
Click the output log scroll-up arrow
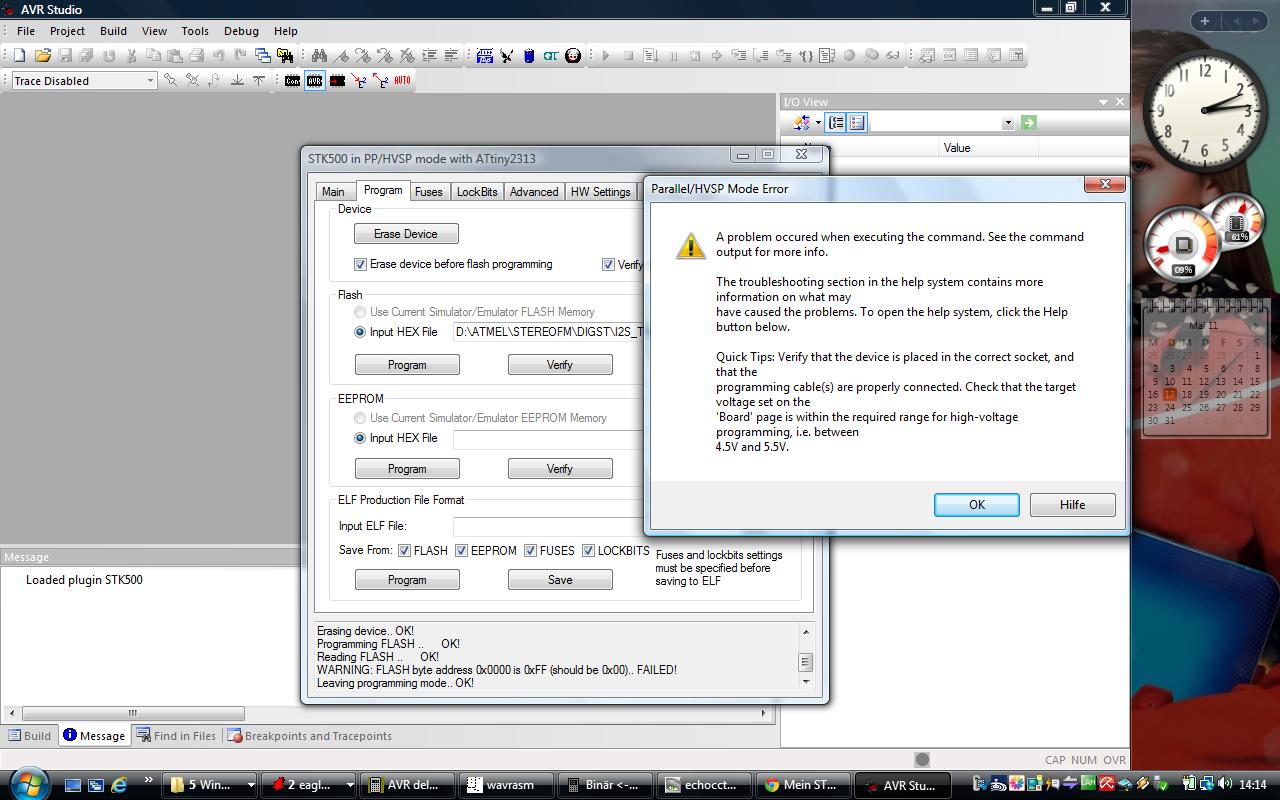tap(806, 631)
